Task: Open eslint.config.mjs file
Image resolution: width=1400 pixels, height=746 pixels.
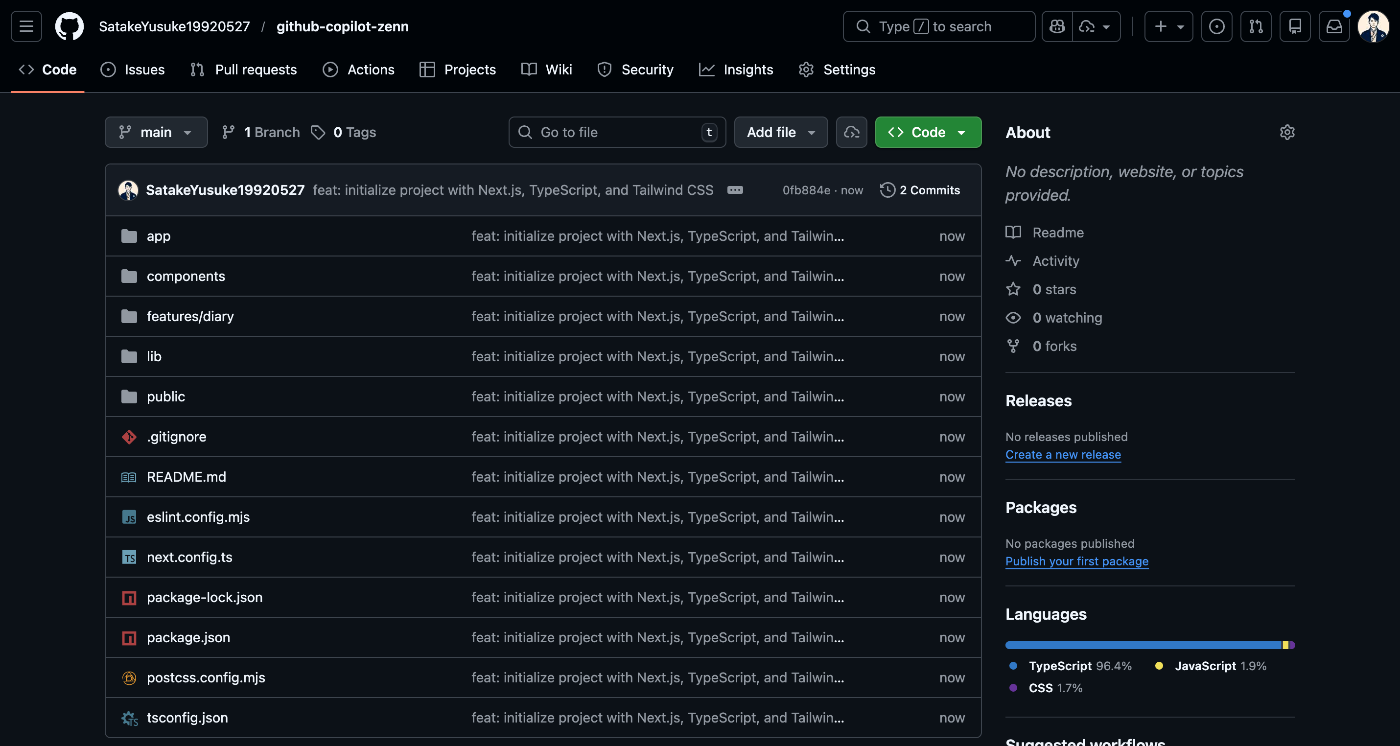Action: (198, 517)
